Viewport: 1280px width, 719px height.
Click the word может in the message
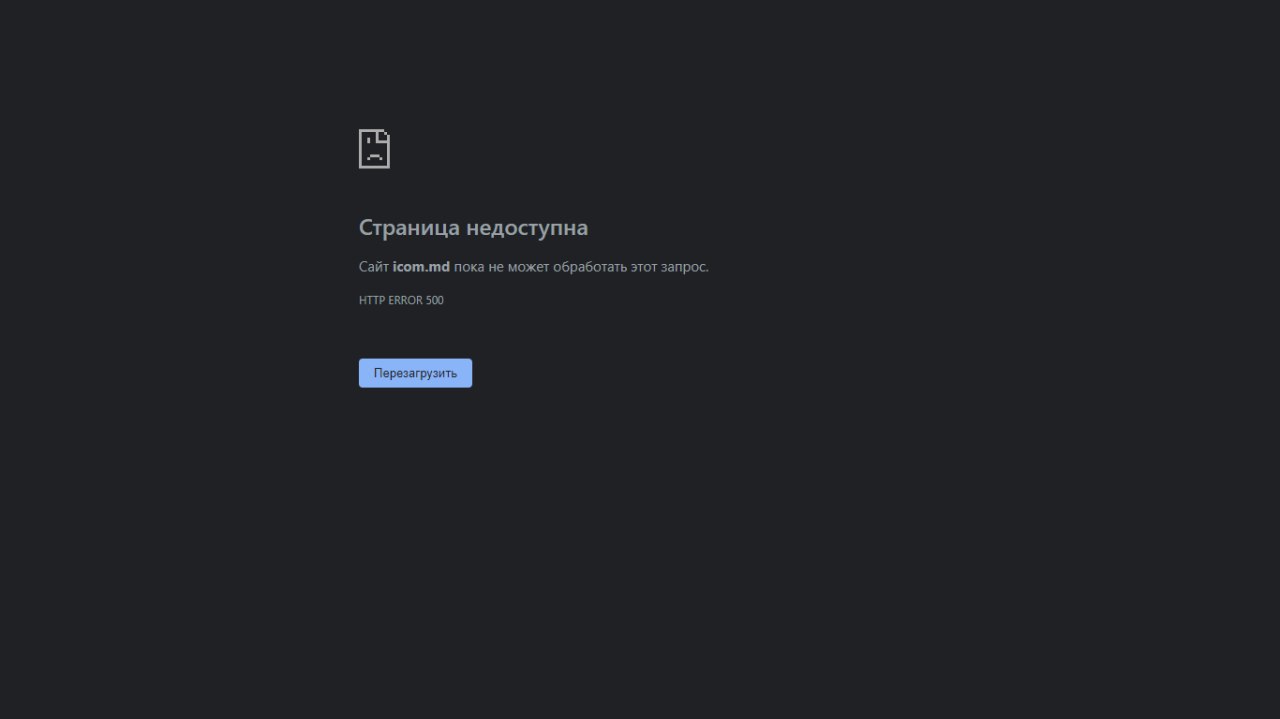click(x=529, y=267)
